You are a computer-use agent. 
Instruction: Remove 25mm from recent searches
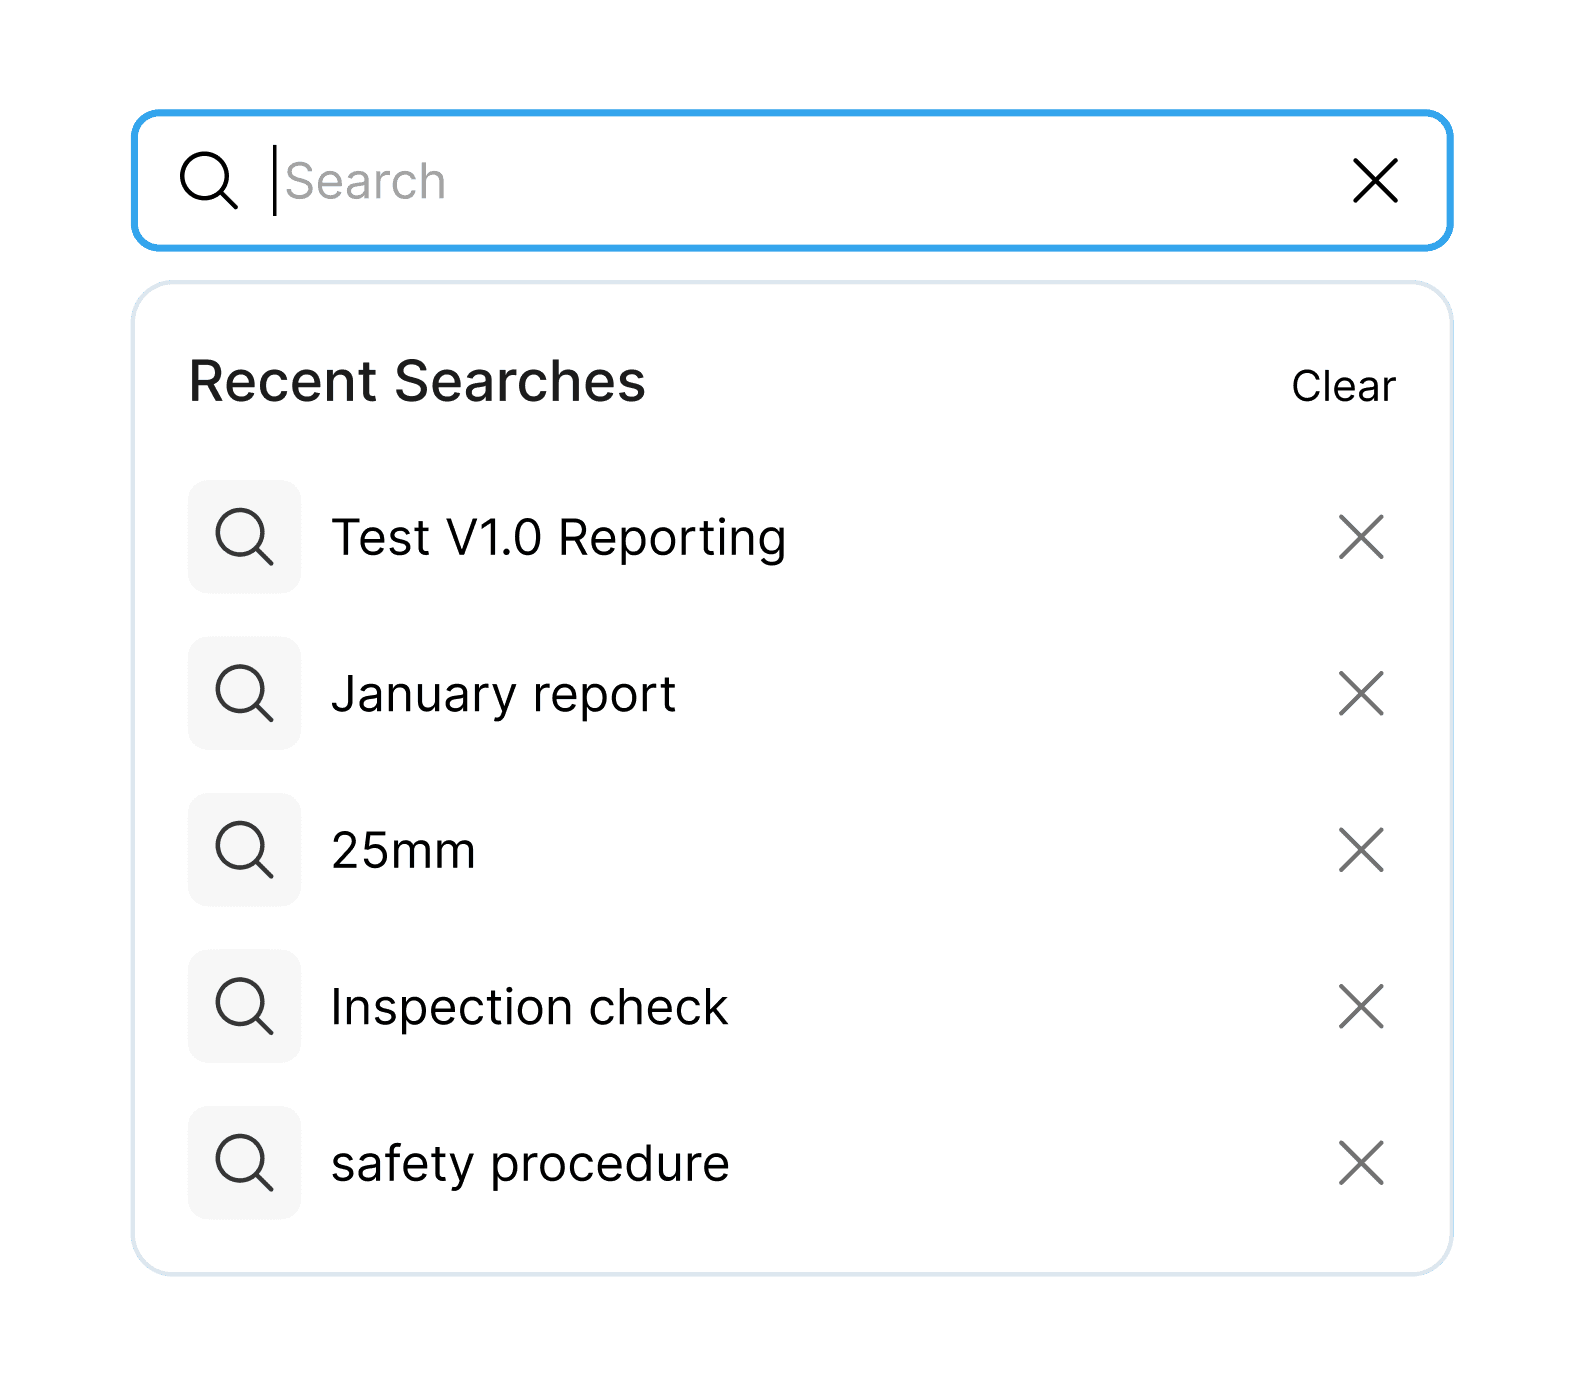pos(1361,850)
